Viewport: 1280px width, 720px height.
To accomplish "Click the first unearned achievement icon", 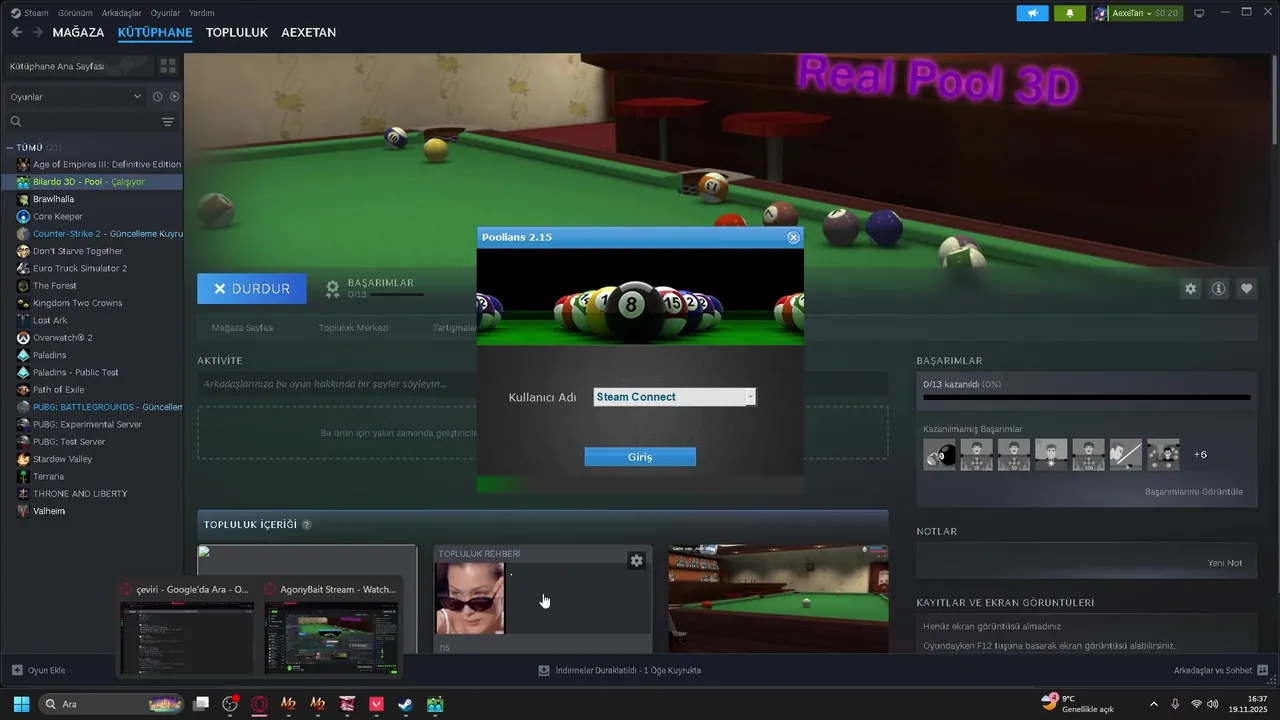I will pos(940,455).
